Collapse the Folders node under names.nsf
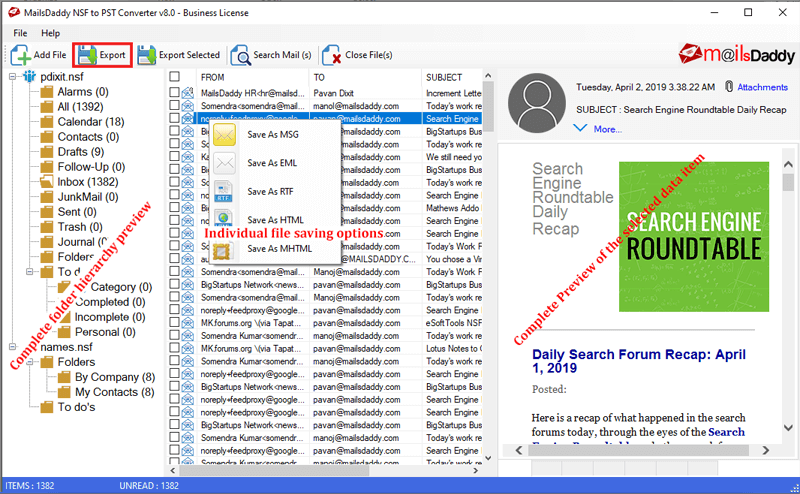The width and height of the screenshot is (800, 494). click(x=30, y=362)
